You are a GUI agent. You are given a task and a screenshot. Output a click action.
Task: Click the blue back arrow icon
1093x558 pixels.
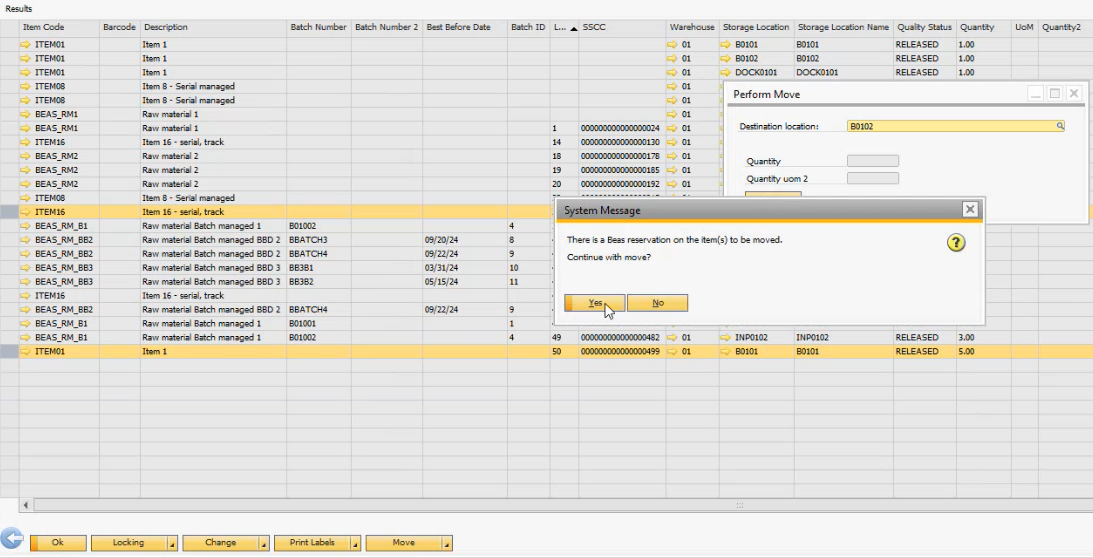[12, 540]
